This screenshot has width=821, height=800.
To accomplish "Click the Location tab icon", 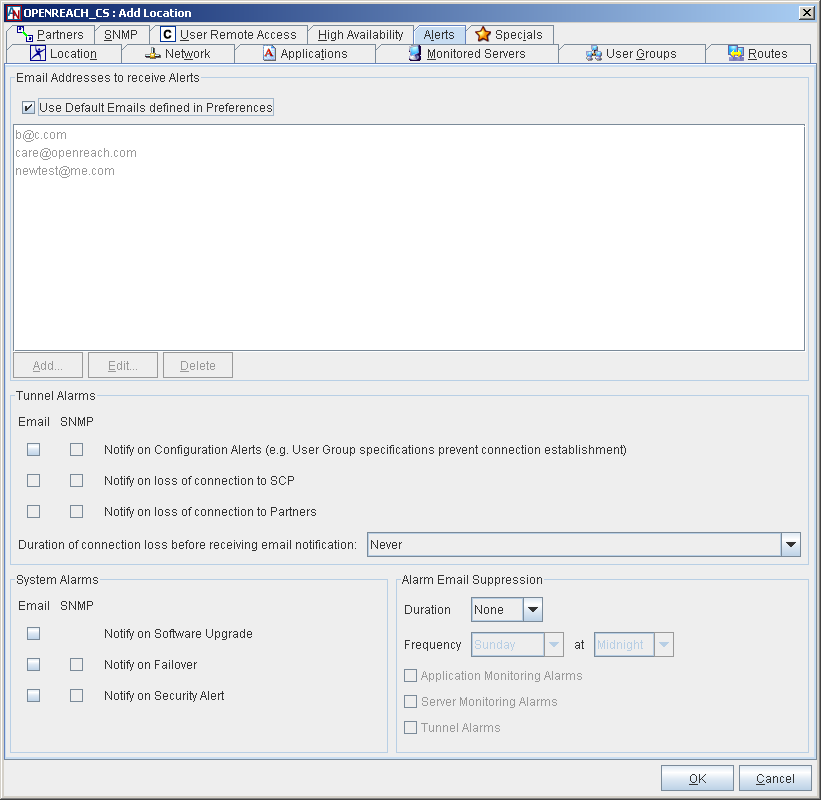I will [x=38, y=53].
